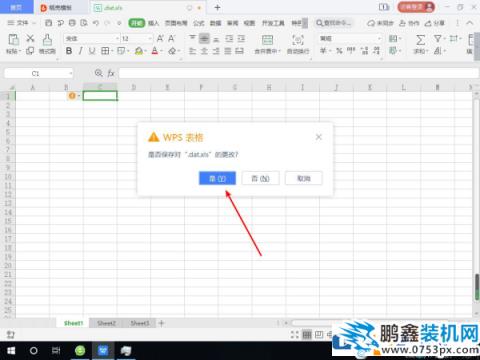Open the Developer Tools ribbon tab
The image size is (480, 360).
(x=273, y=23)
